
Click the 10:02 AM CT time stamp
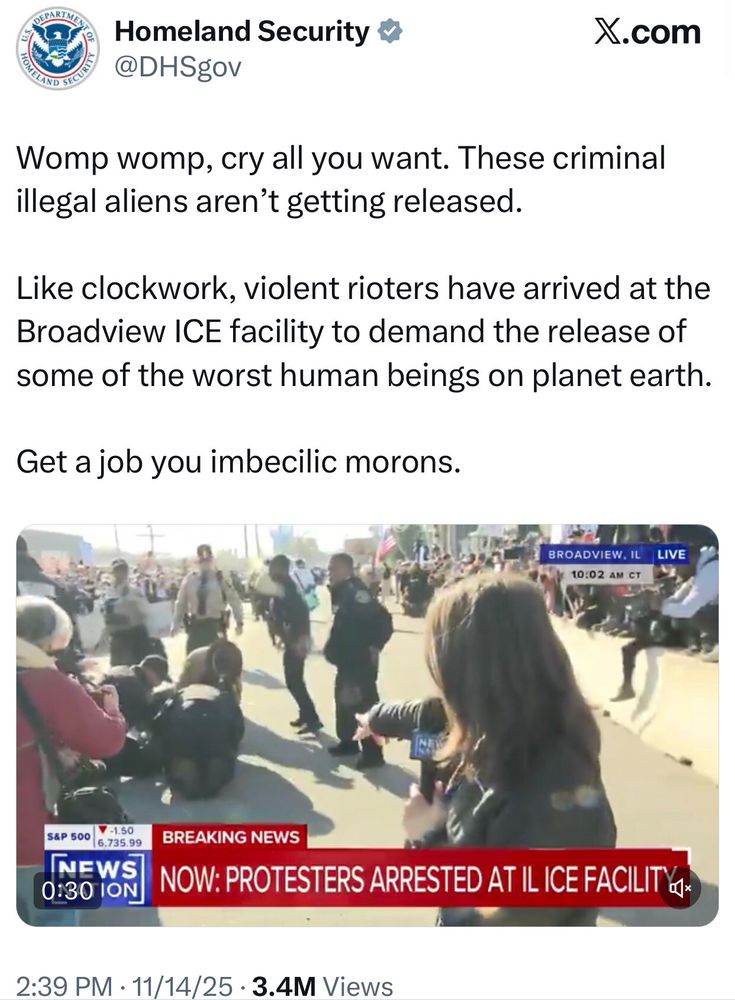(x=606, y=575)
